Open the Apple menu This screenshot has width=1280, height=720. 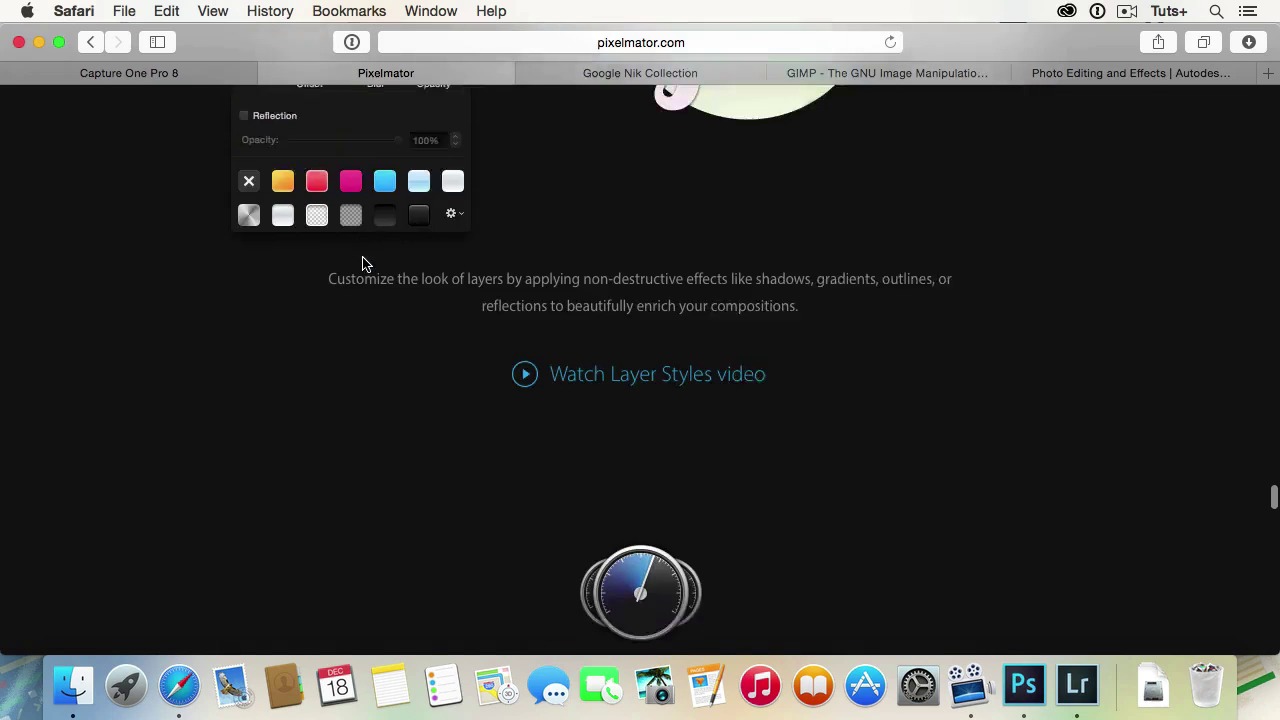pyautogui.click(x=27, y=11)
